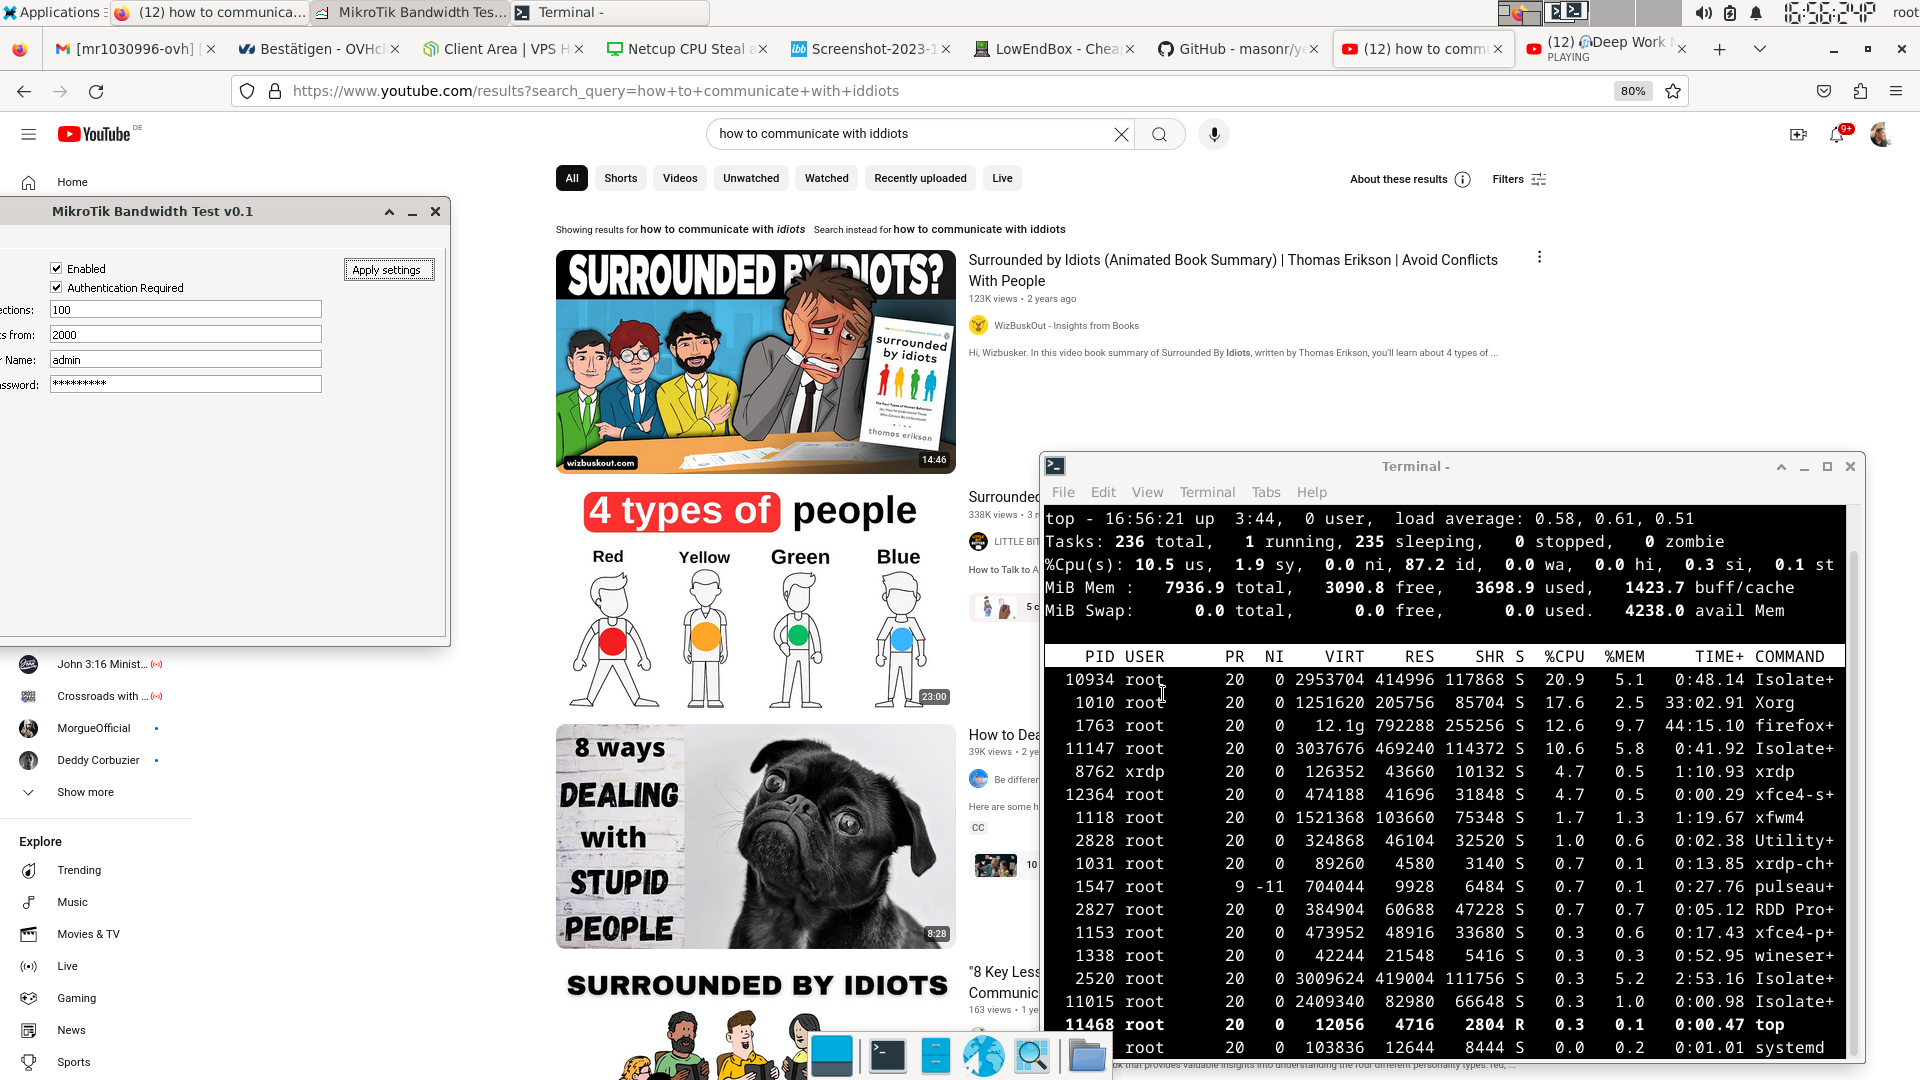
Task: Filter results by Videos
Action: (680, 178)
